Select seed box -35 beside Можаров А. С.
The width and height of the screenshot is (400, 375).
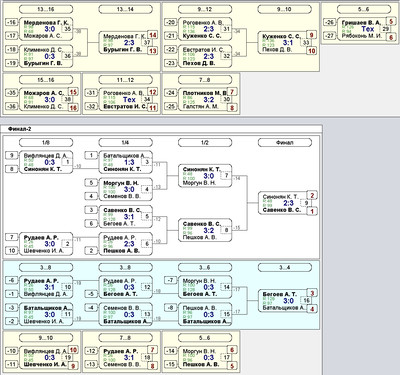[12, 93]
